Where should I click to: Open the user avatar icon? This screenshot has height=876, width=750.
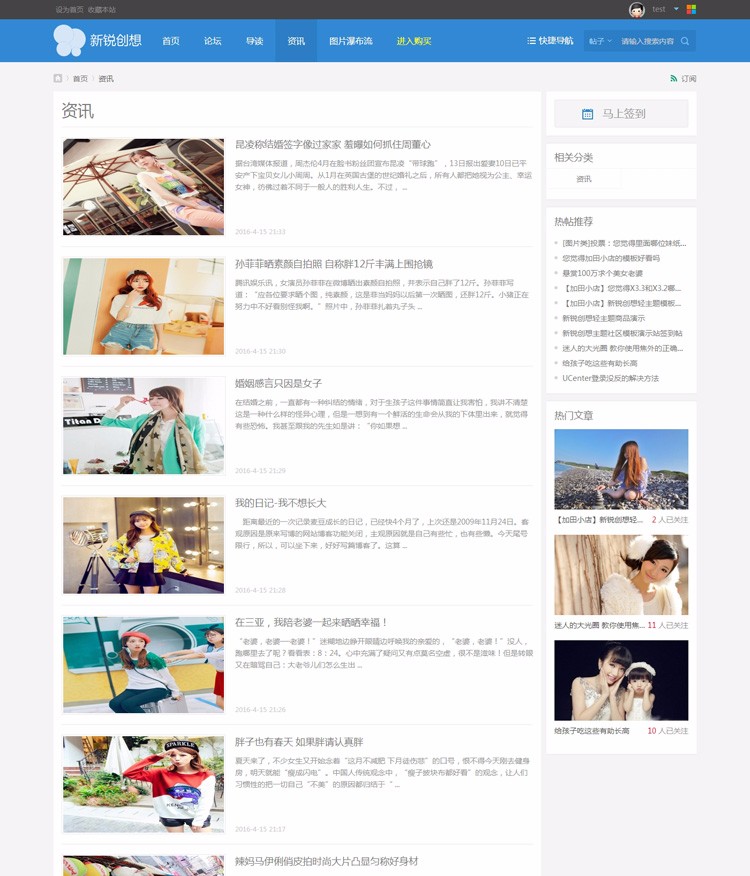tap(637, 9)
